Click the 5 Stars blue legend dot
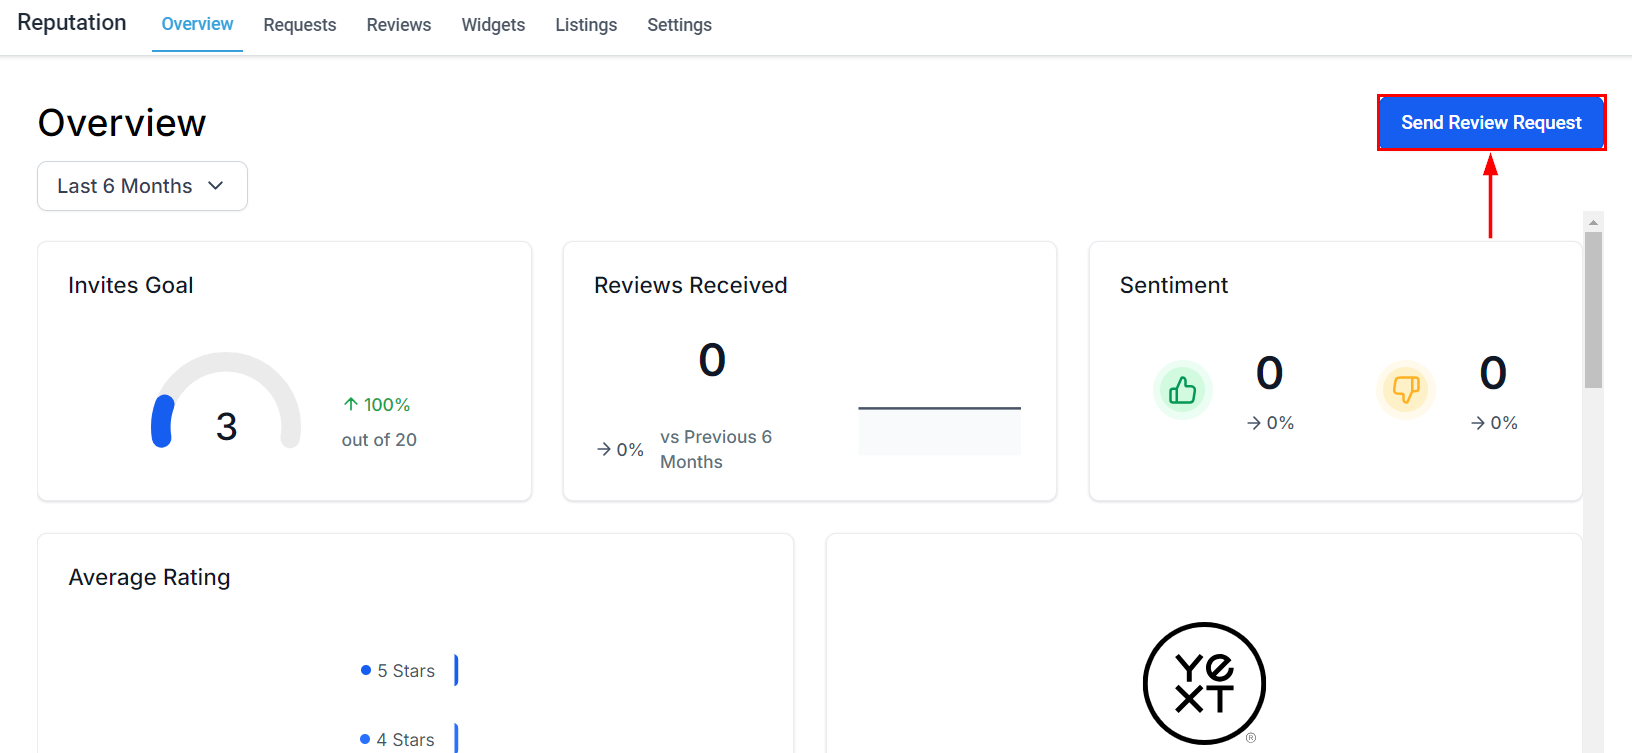Viewport: 1632px width, 753px height. [366, 670]
